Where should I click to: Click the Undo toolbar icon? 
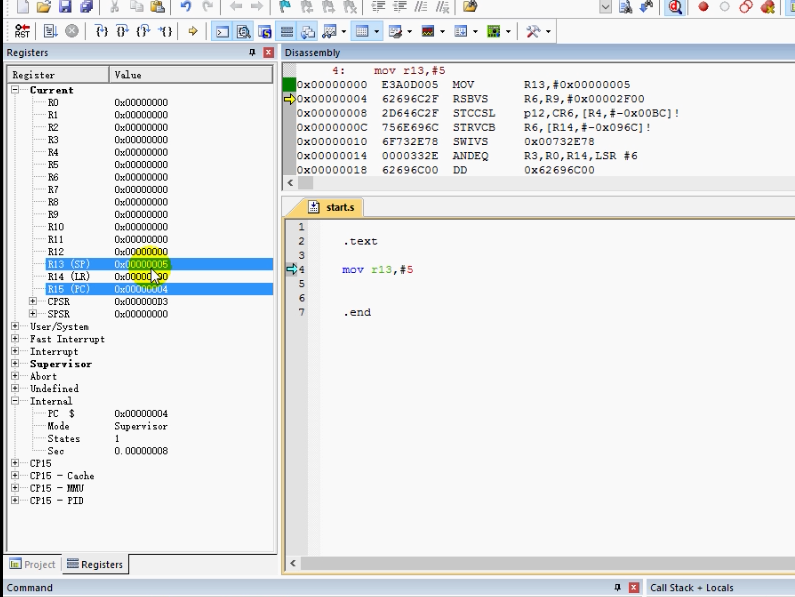tap(186, 7)
